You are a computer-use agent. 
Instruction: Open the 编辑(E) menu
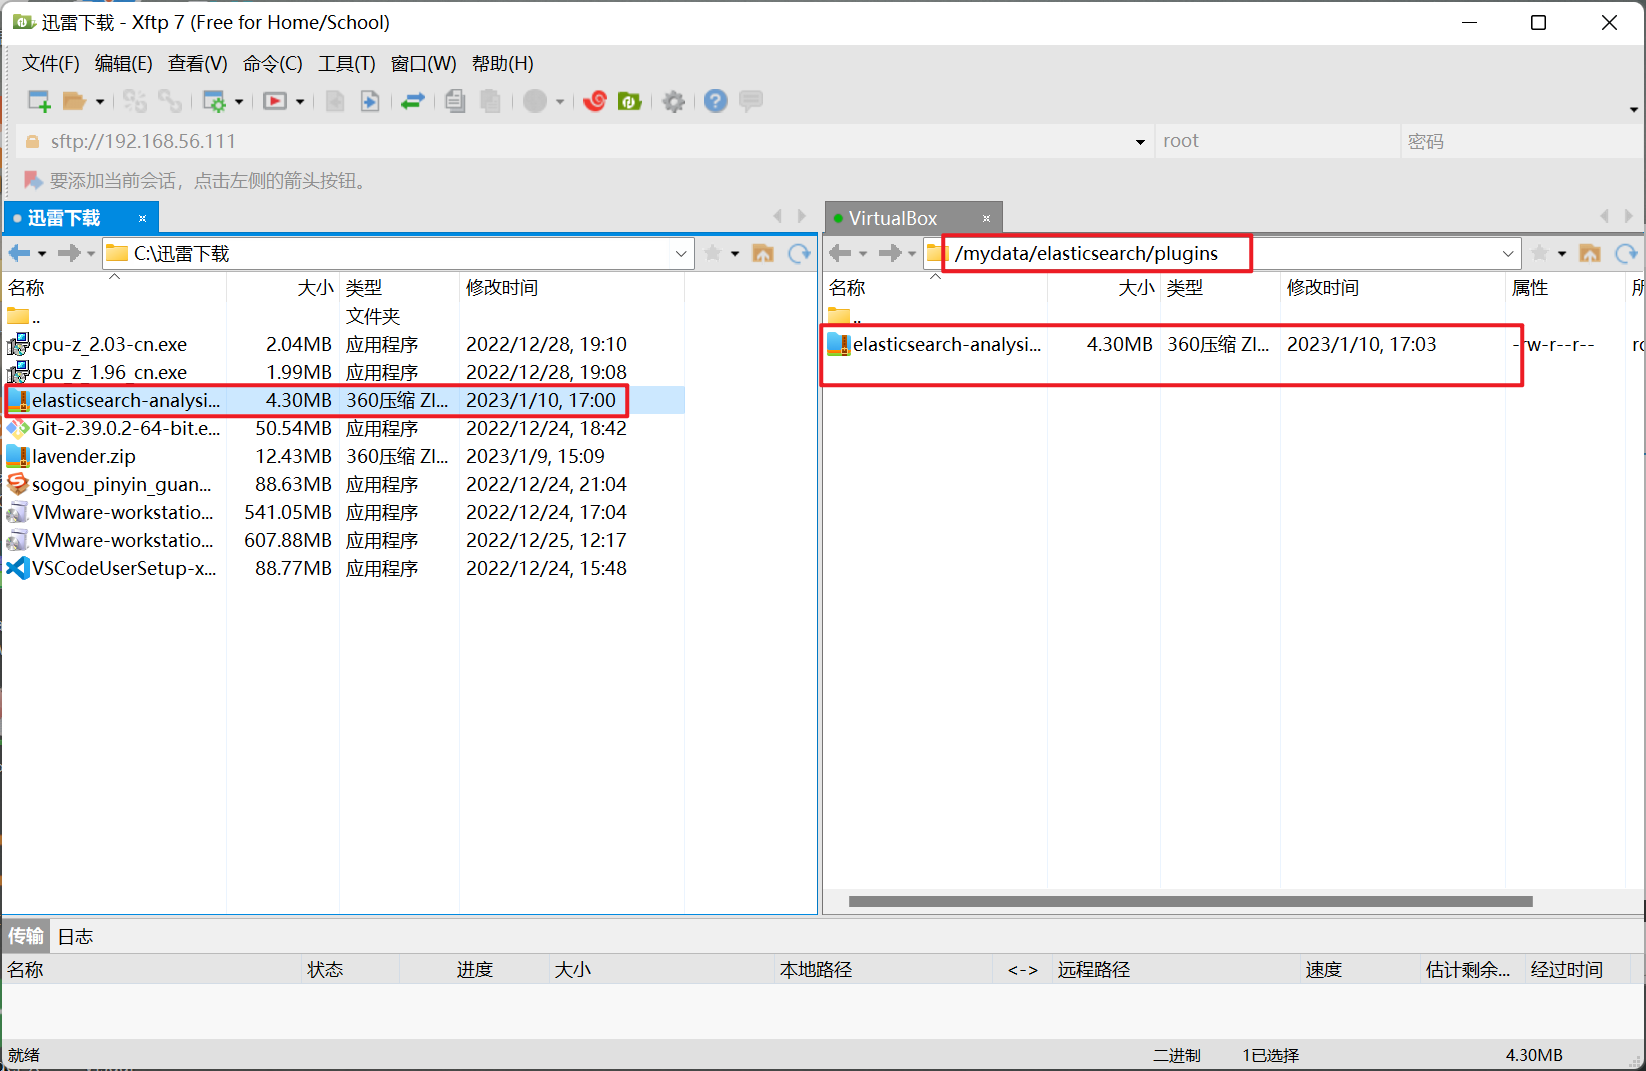(123, 64)
